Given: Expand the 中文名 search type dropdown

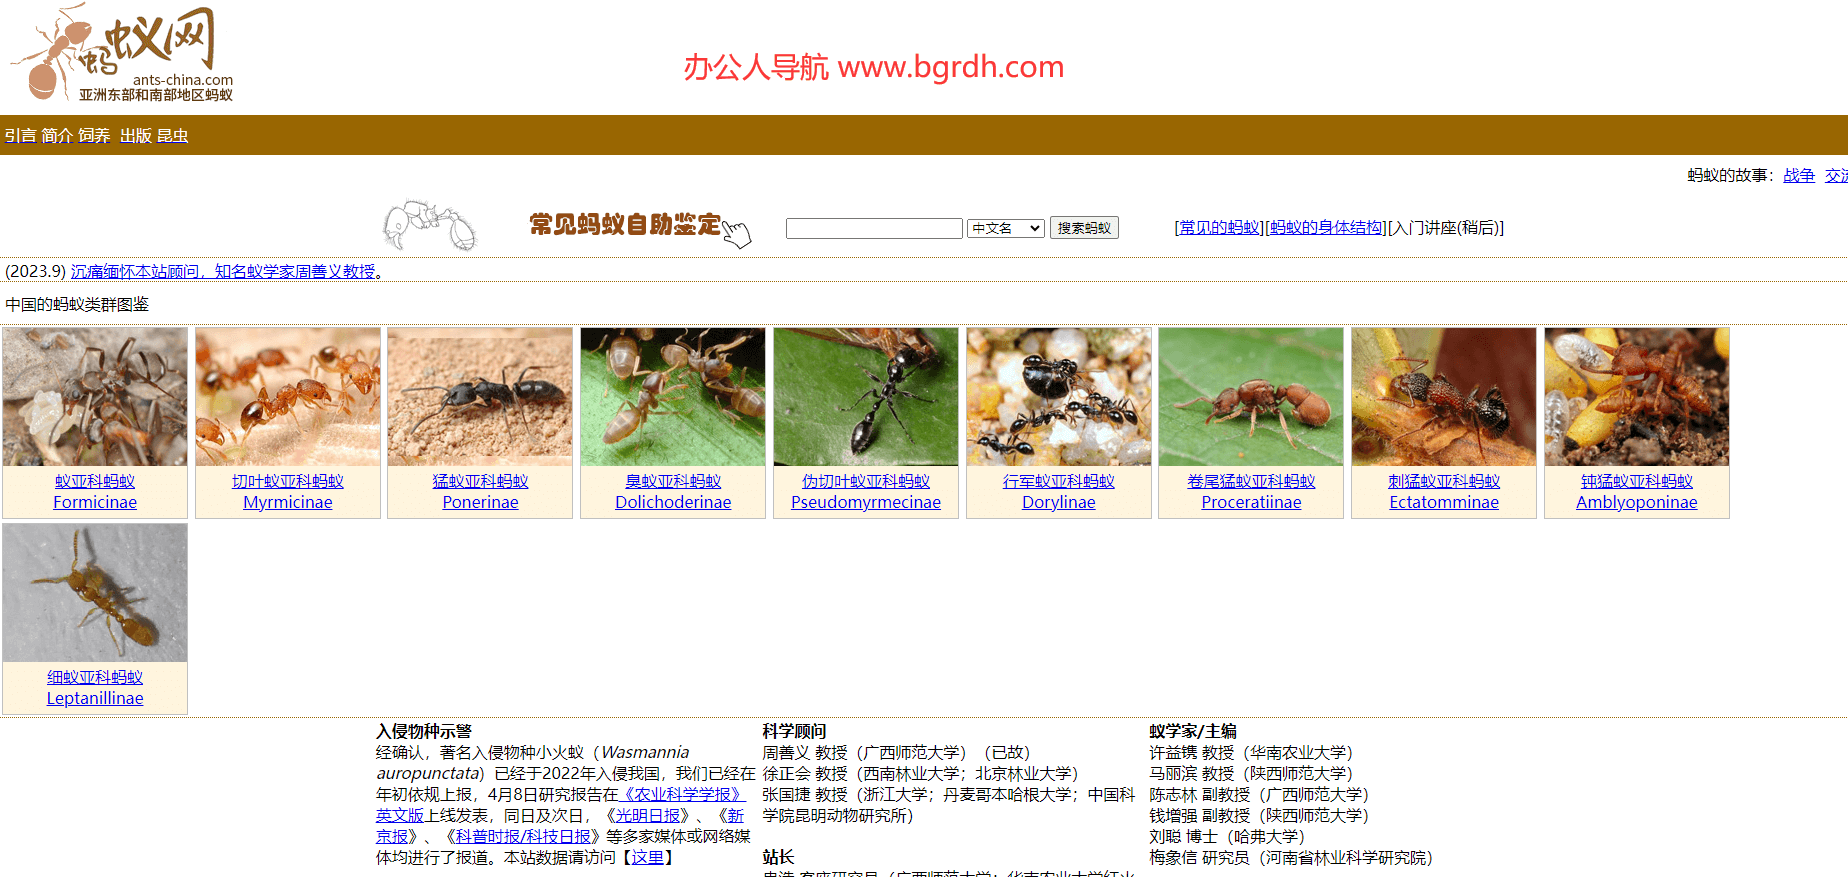Looking at the screenshot, I should tap(1005, 229).
